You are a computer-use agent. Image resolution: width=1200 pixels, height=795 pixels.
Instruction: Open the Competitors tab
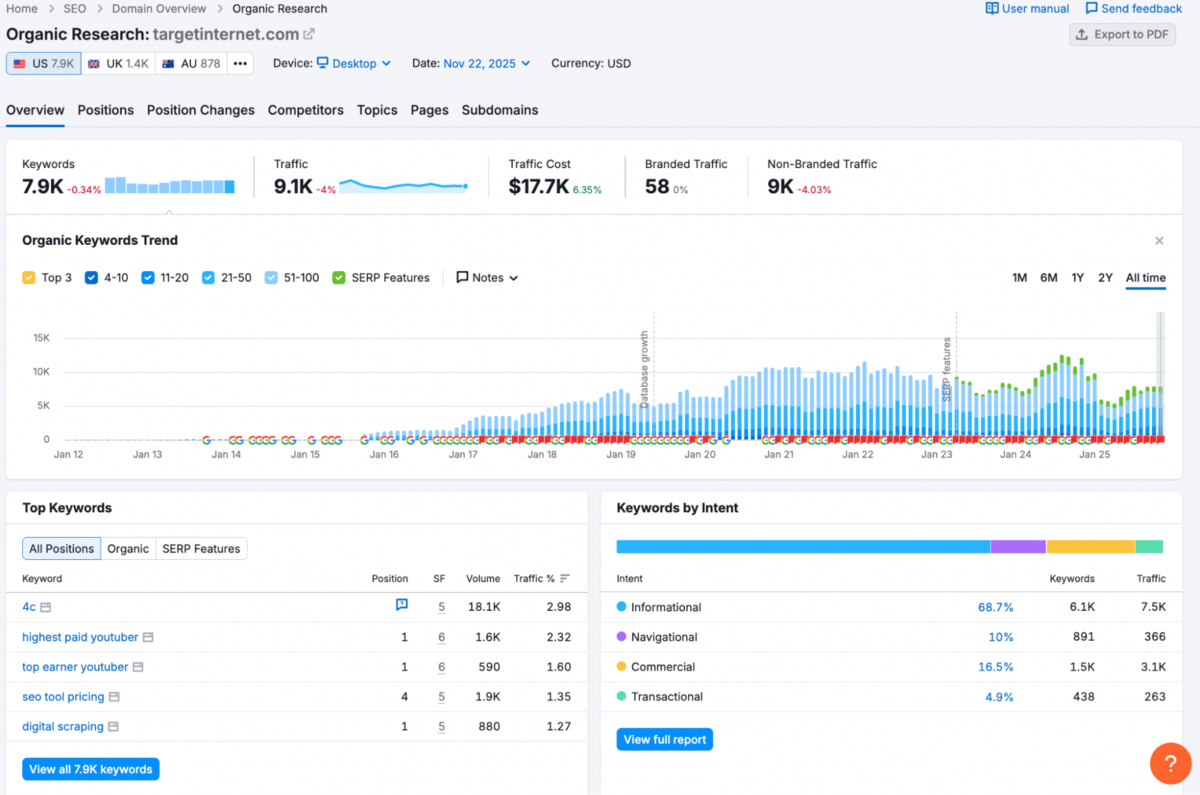306,110
